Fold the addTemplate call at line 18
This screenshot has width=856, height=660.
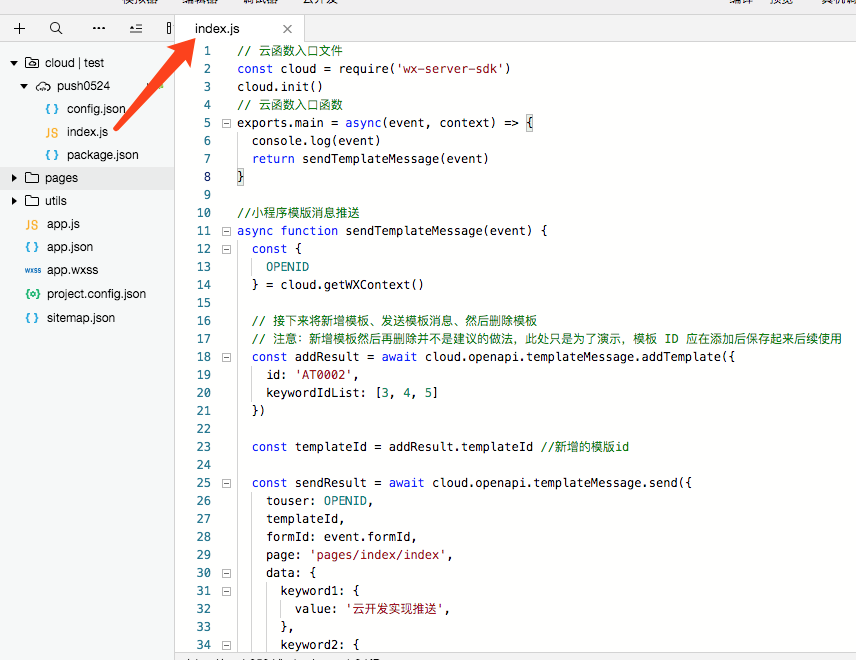(226, 358)
